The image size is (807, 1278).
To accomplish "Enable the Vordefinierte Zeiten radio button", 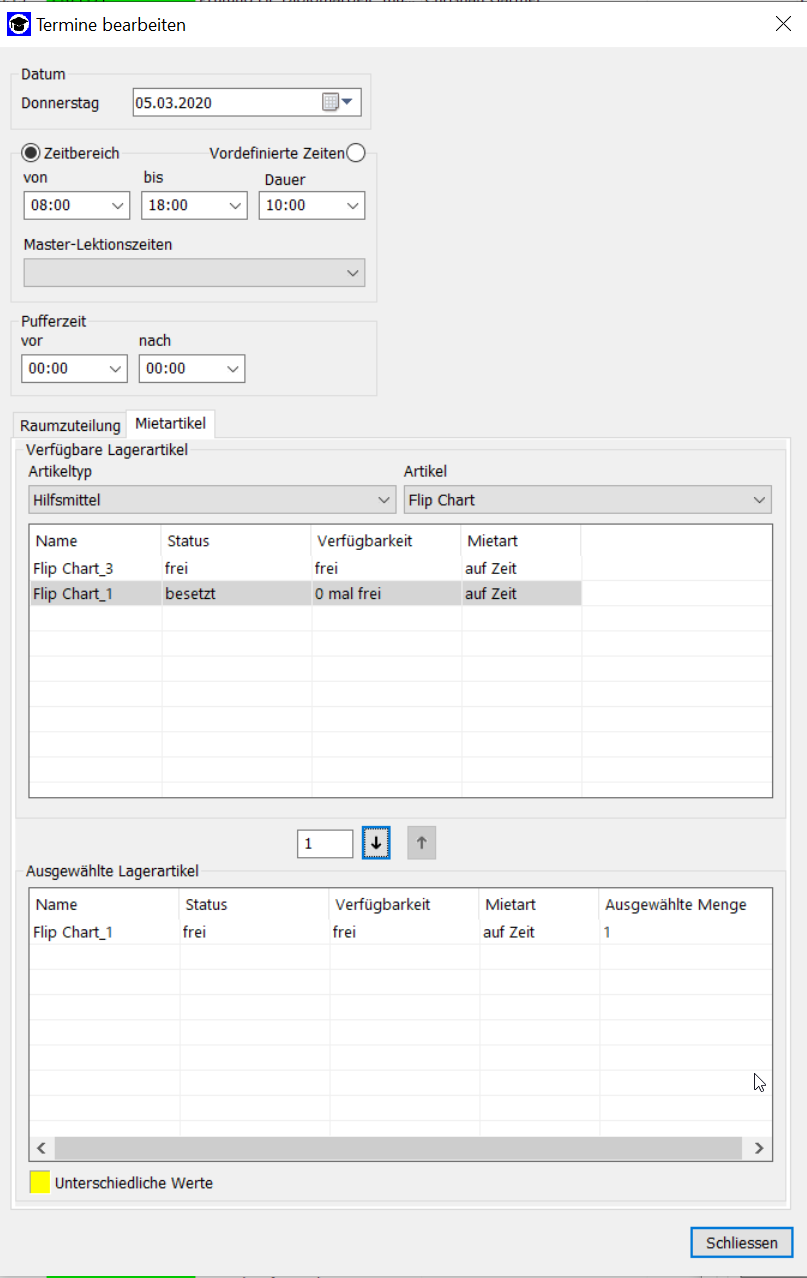I will (x=355, y=153).
